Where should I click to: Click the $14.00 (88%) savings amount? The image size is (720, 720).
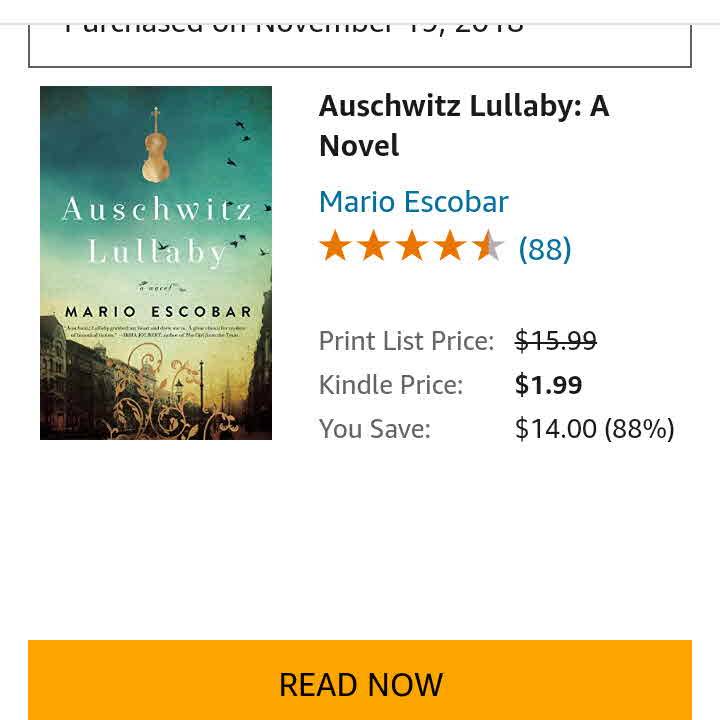594,429
